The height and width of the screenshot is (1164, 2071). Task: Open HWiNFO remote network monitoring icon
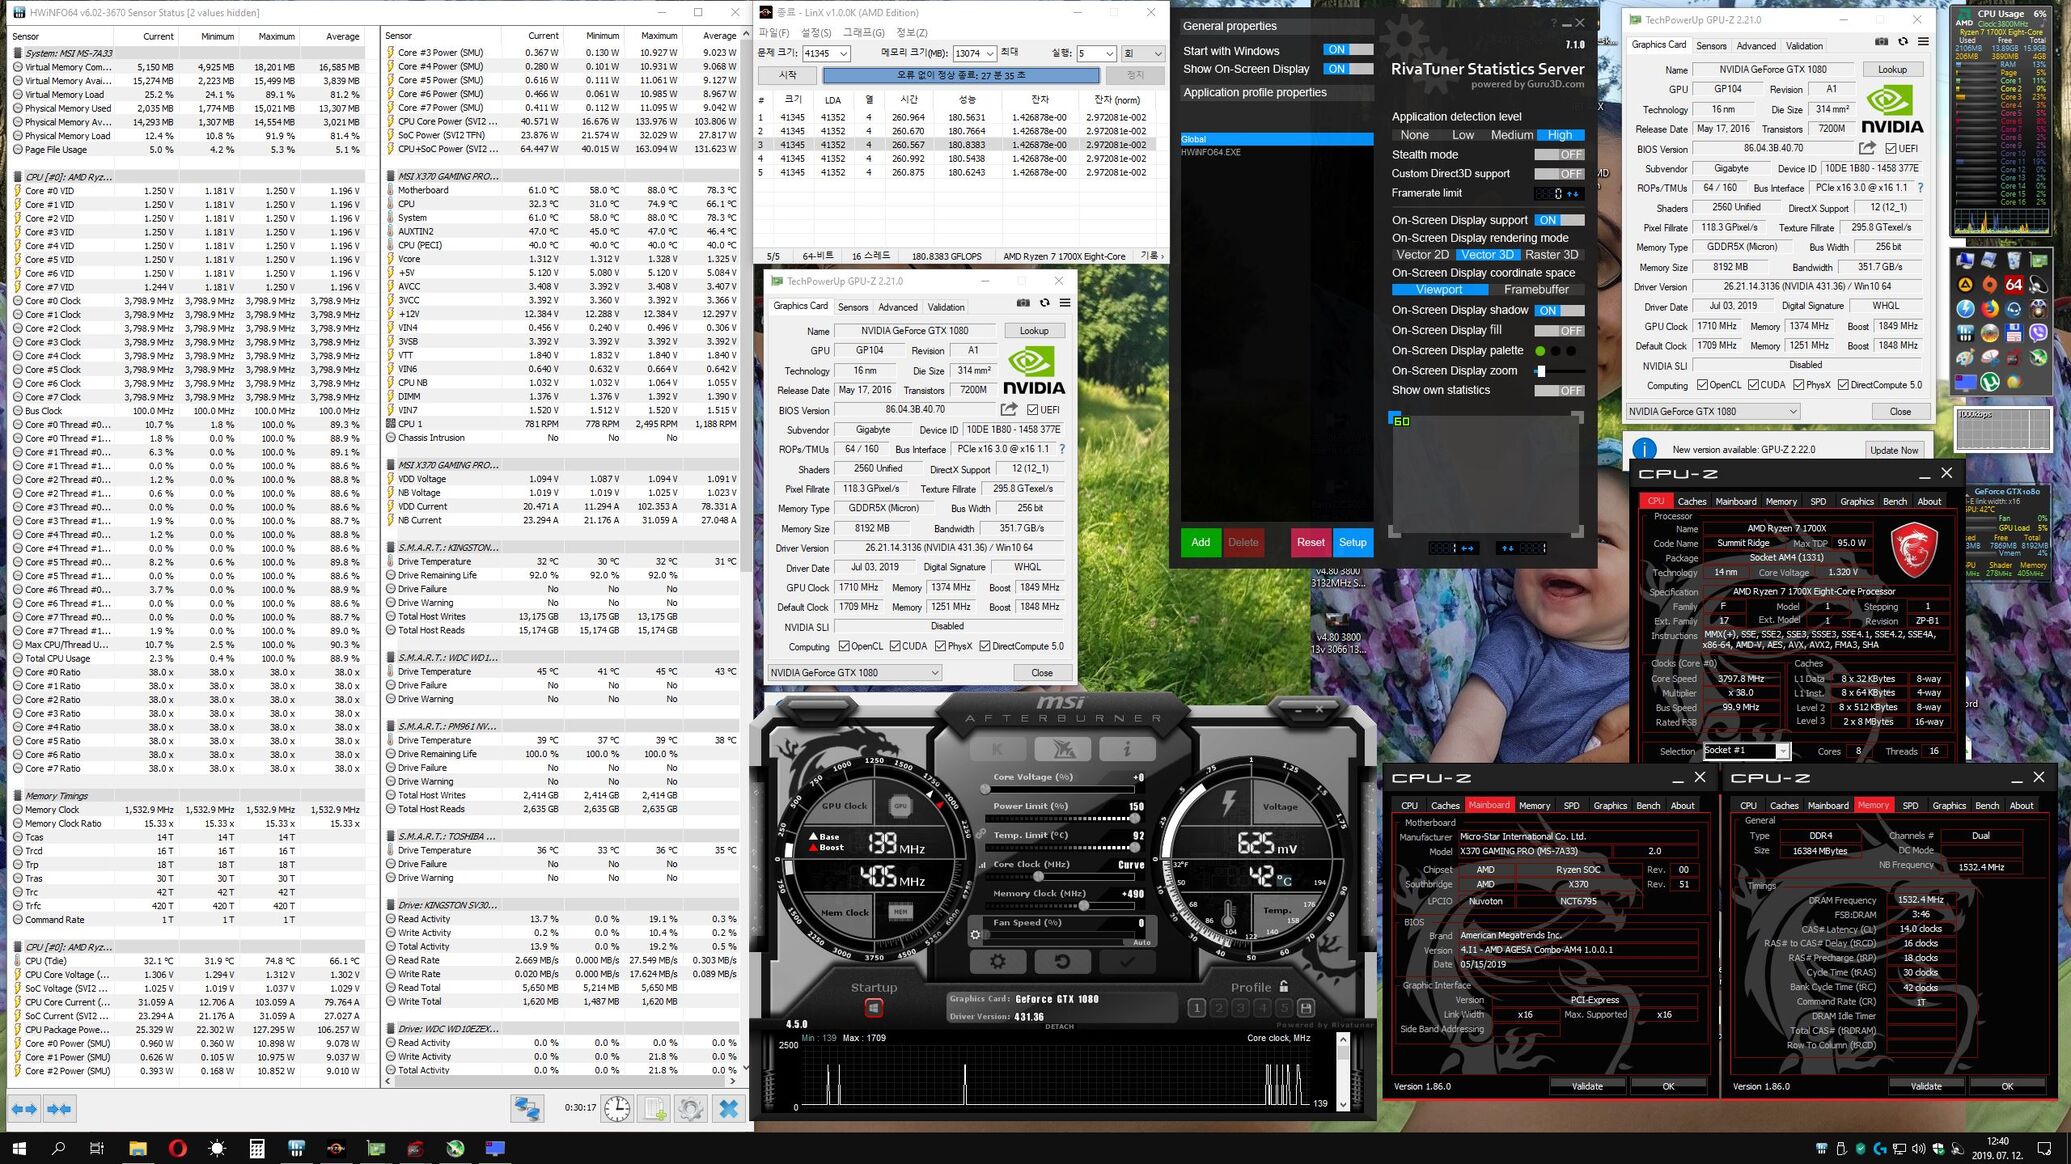coord(527,1108)
